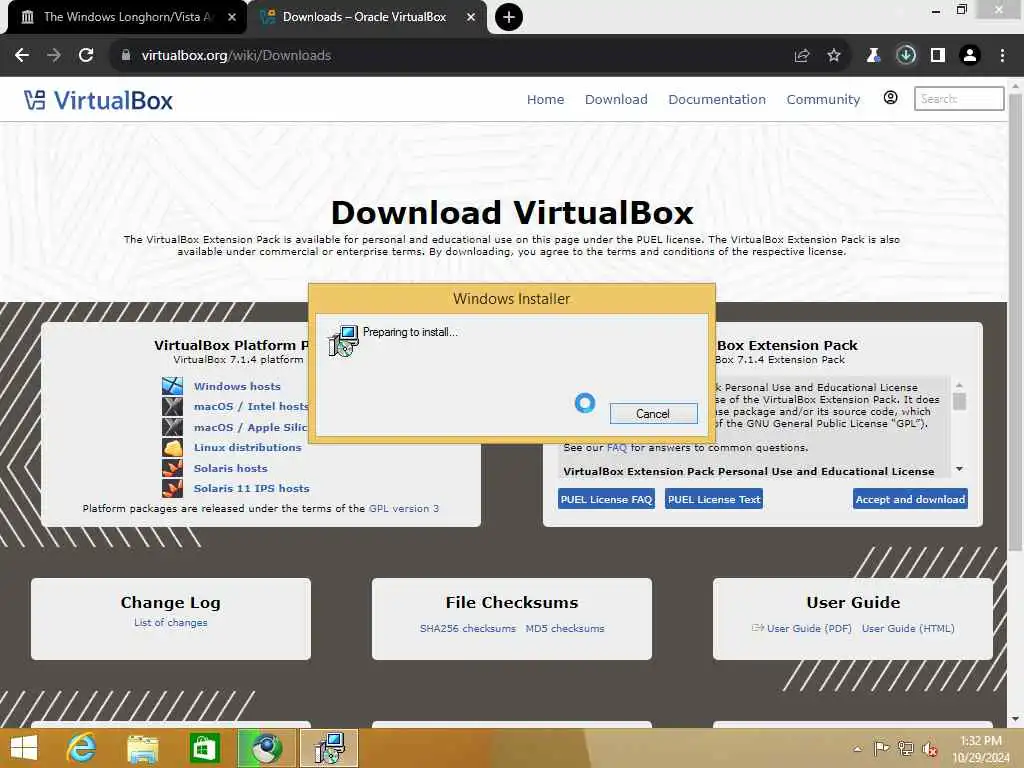Open File Explorer from taskbar
The width and height of the screenshot is (1024, 768).
point(142,748)
